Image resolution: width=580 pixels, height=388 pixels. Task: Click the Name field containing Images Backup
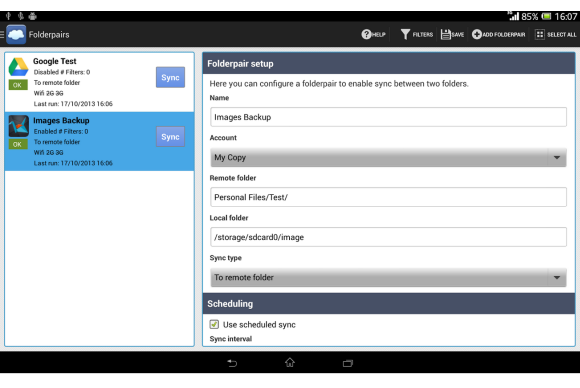coord(388,117)
